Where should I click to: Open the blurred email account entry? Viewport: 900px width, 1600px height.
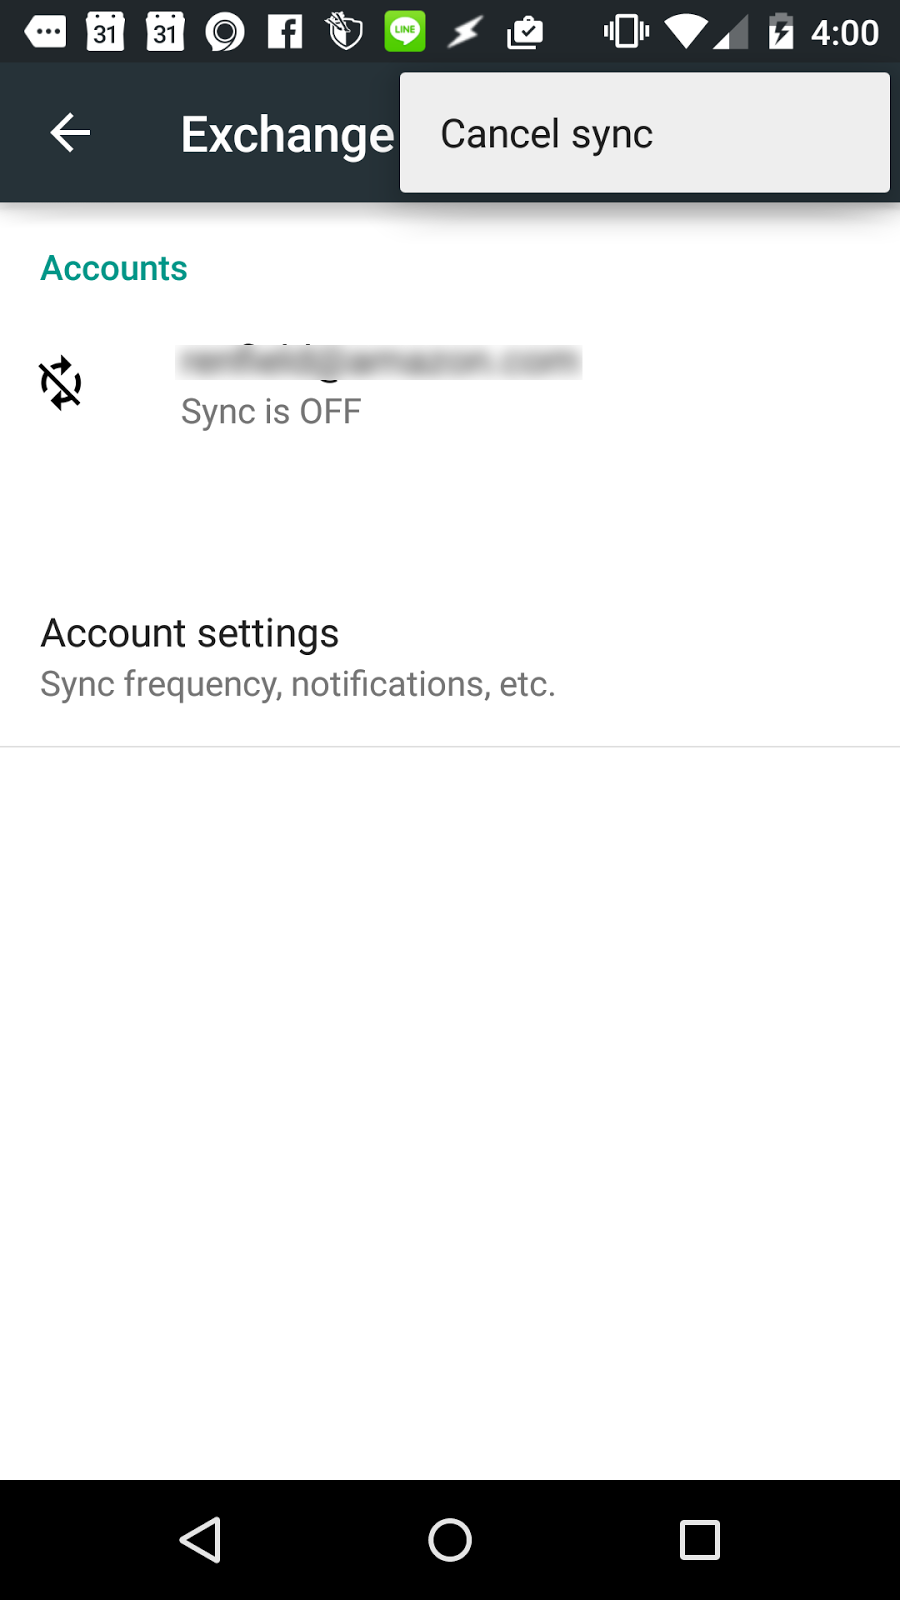(x=378, y=362)
